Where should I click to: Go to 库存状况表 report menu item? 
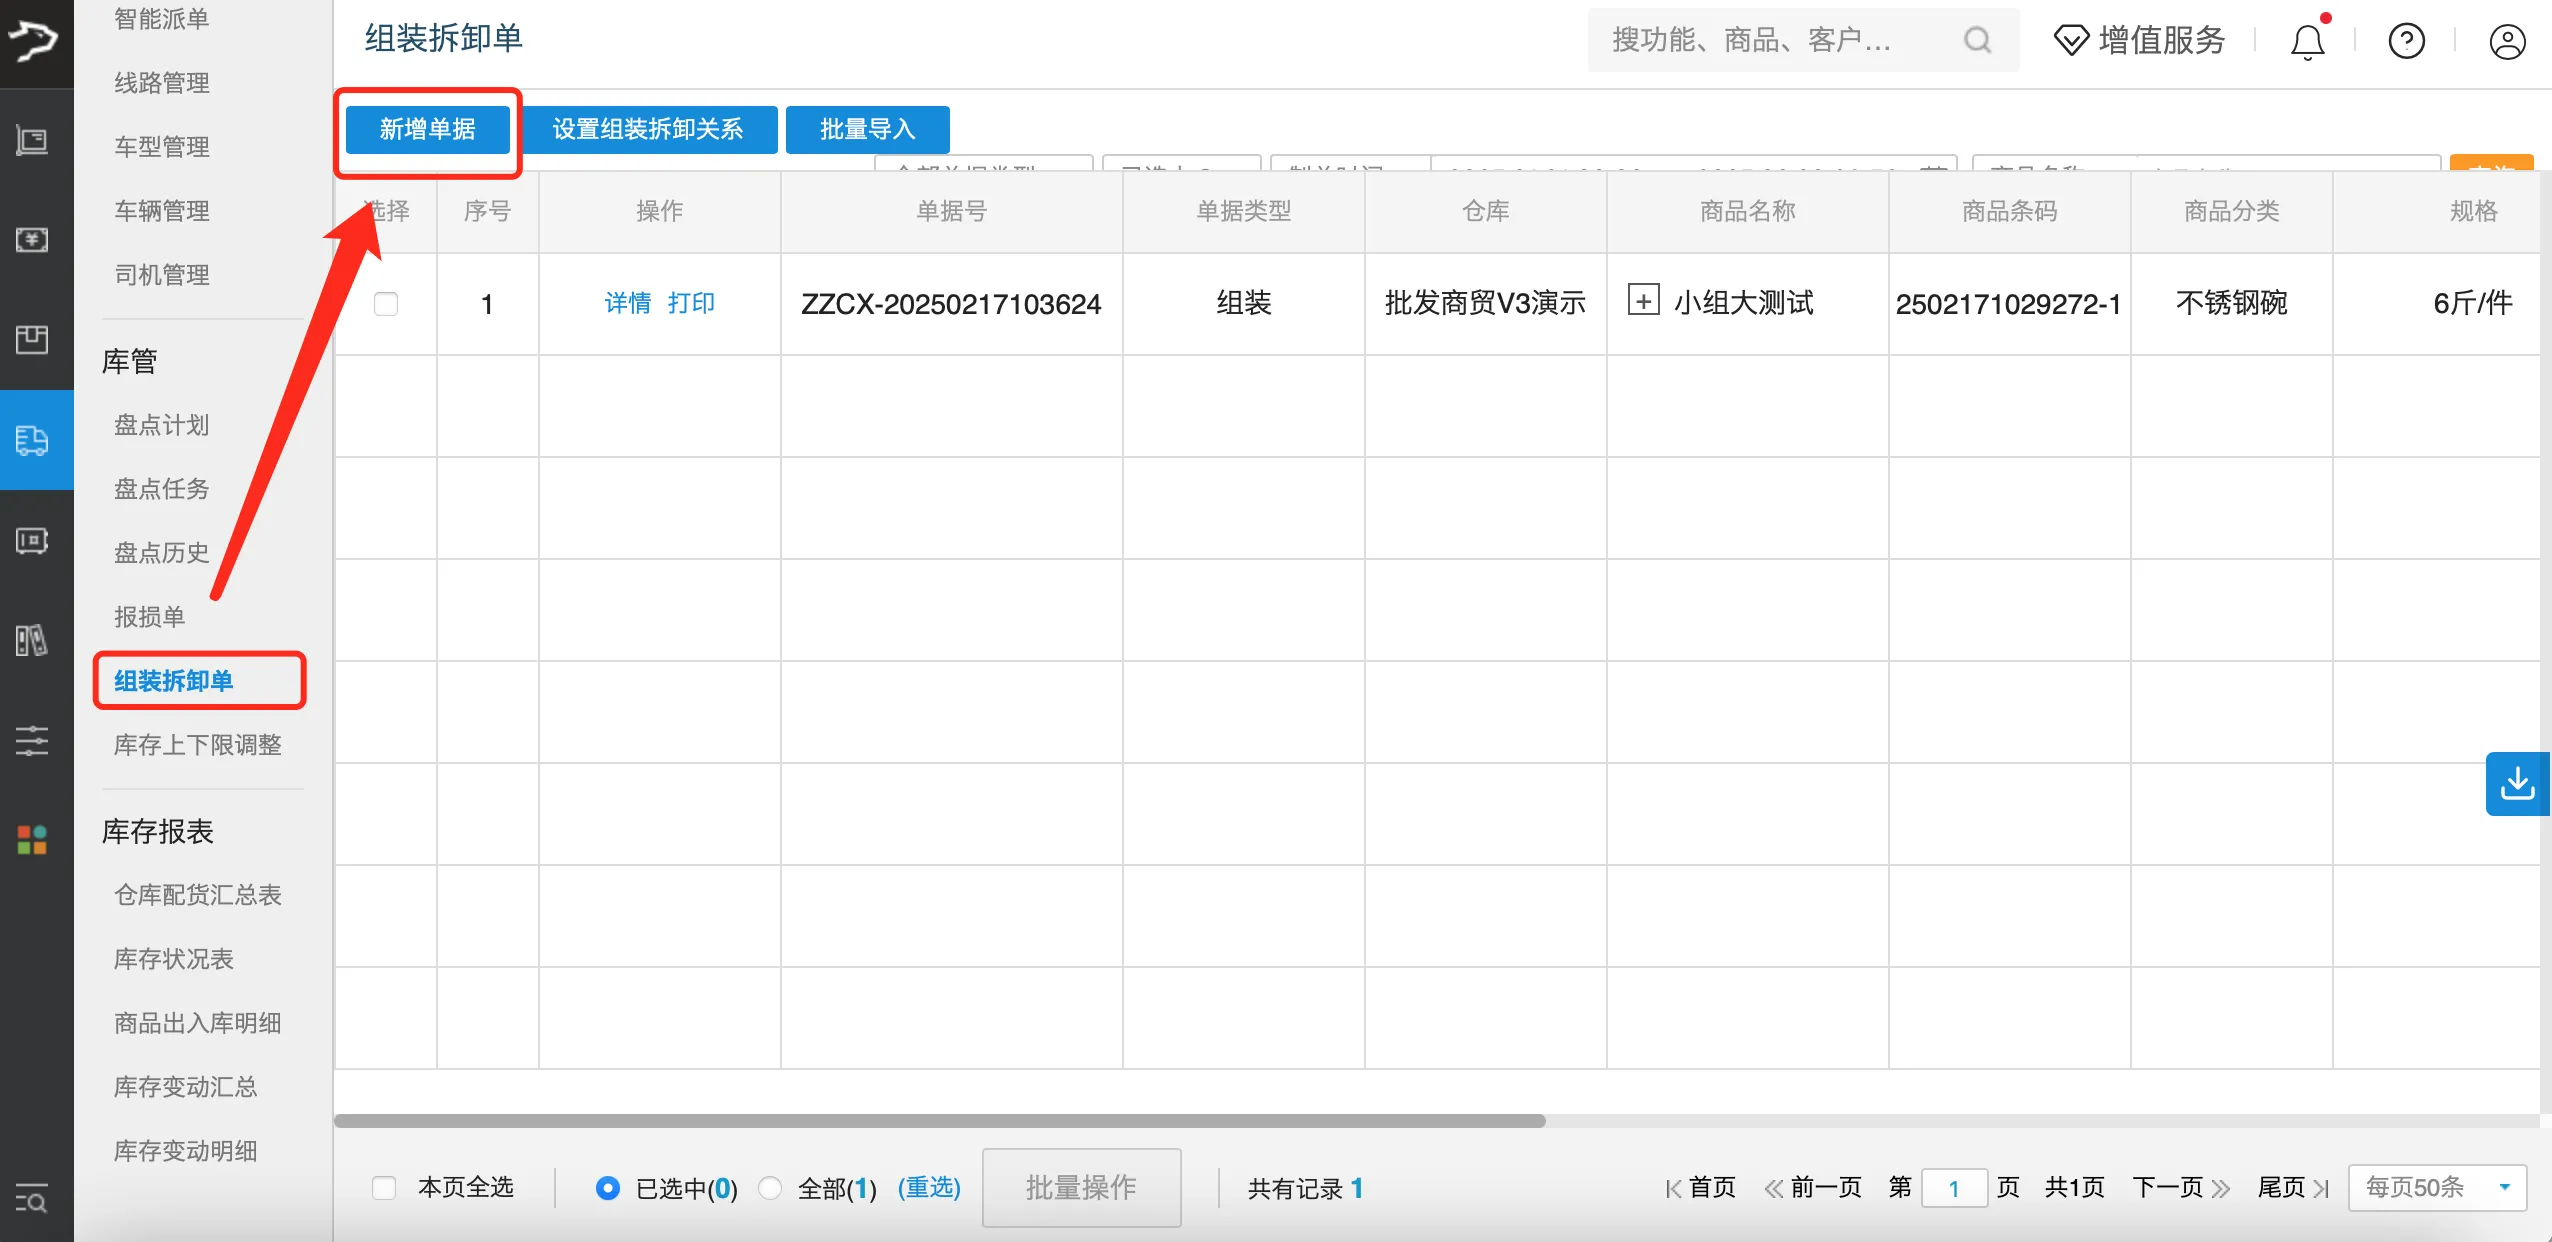(174, 959)
